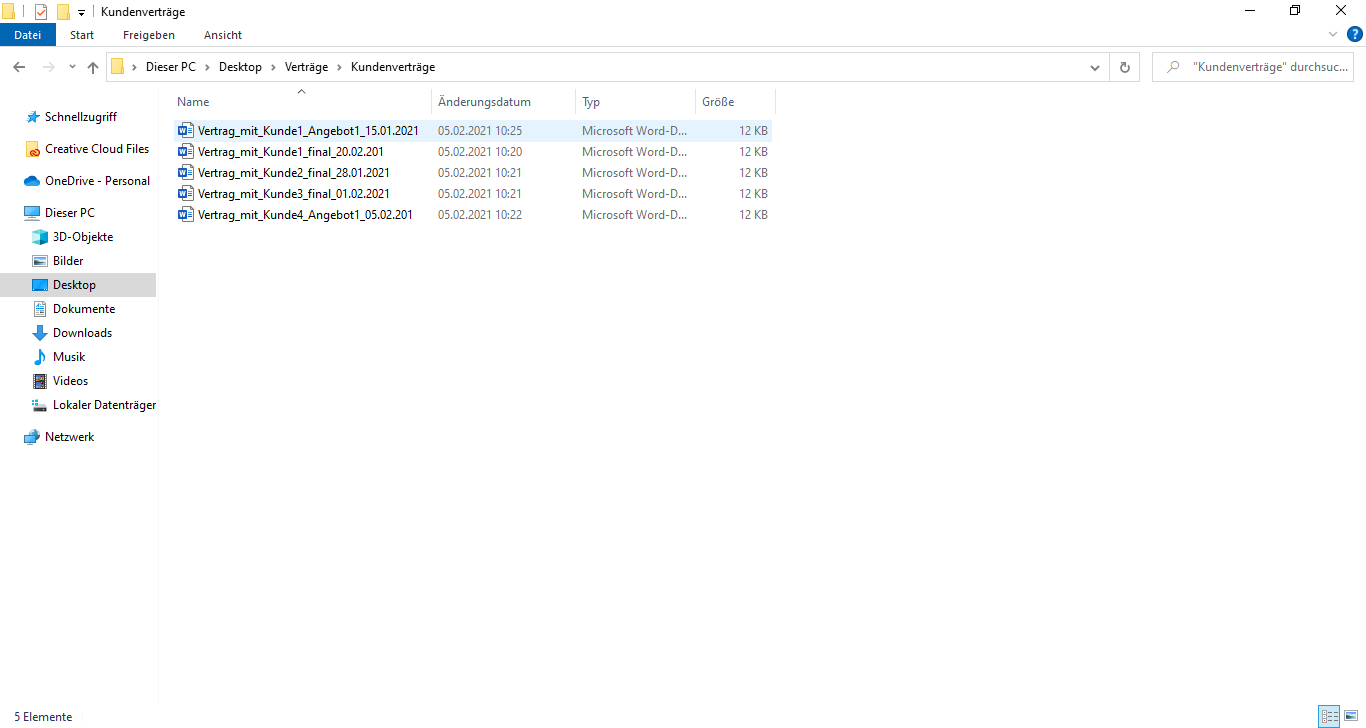This screenshot has height=728, width=1366.
Task: Navigate to Verträge in the breadcrumb
Action: [x=308, y=67]
